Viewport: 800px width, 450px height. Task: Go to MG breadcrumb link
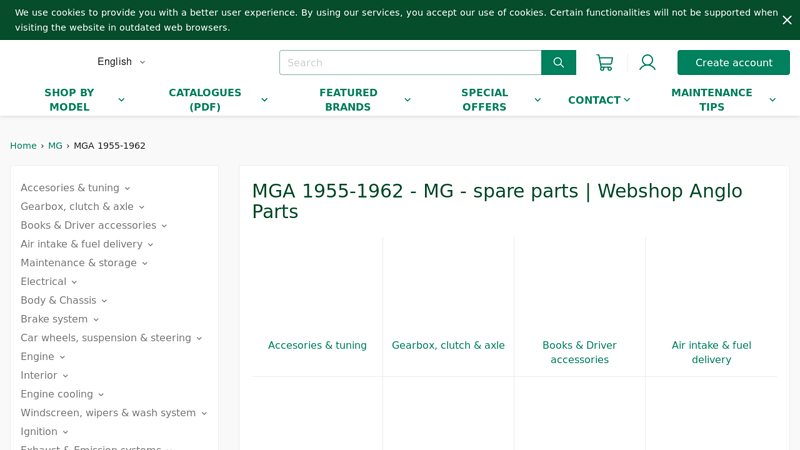click(x=55, y=145)
